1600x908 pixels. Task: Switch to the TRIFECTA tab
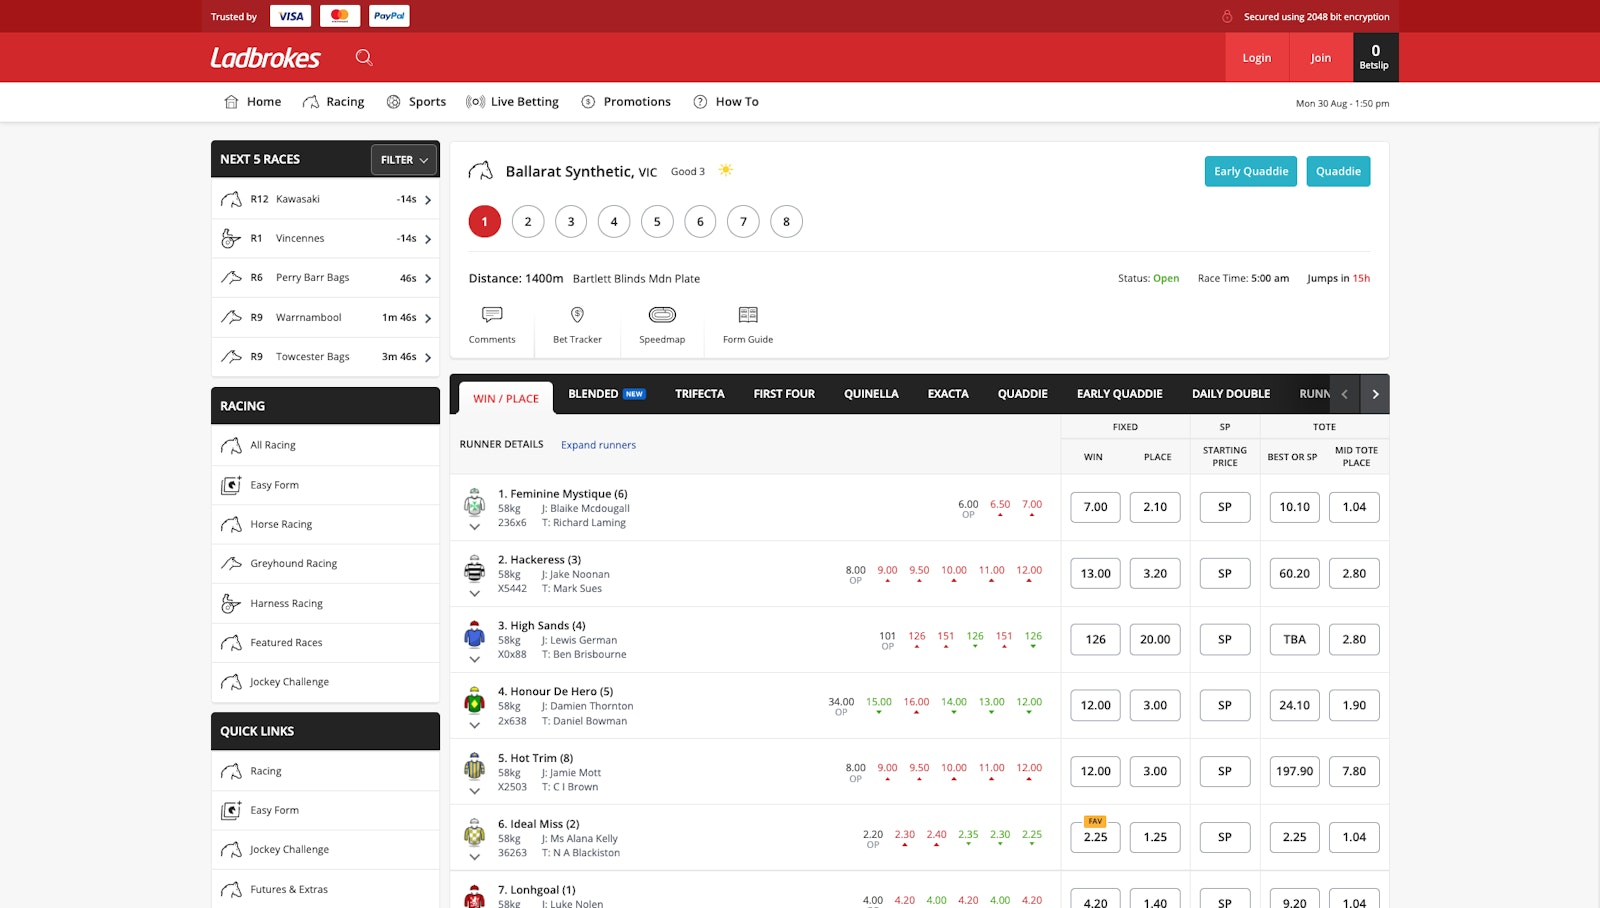699,393
